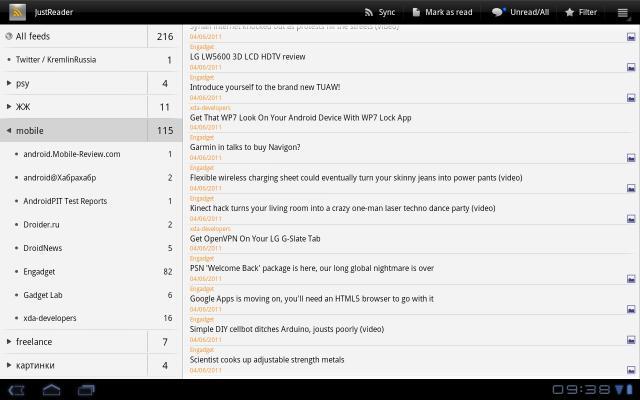Click image icon on Garmin article row

pos(631,158)
